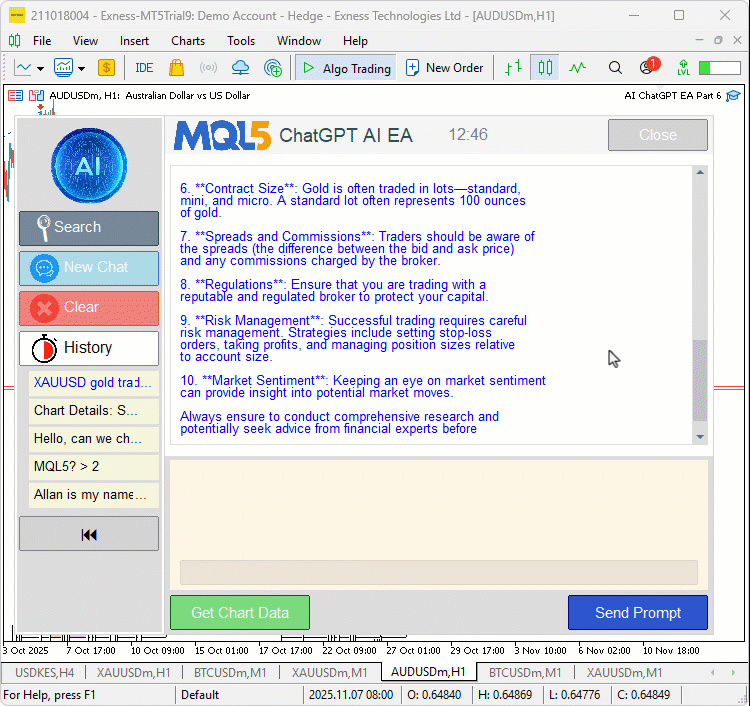The height and width of the screenshot is (706, 750).
Task: Click the Default profile in status bar
Action: click(x=200, y=695)
